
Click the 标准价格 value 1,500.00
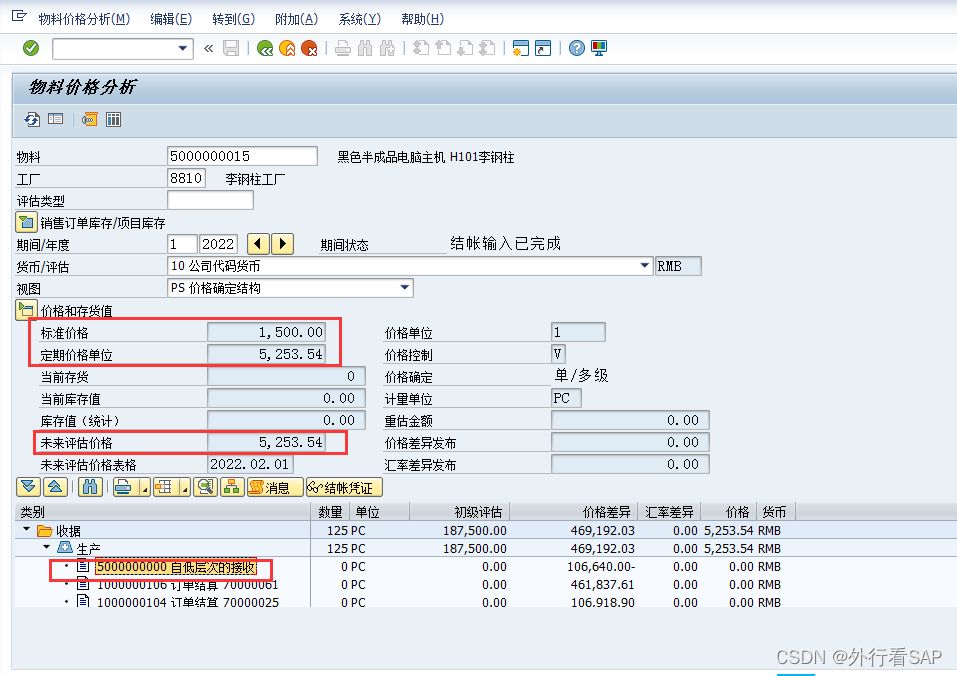click(266, 332)
